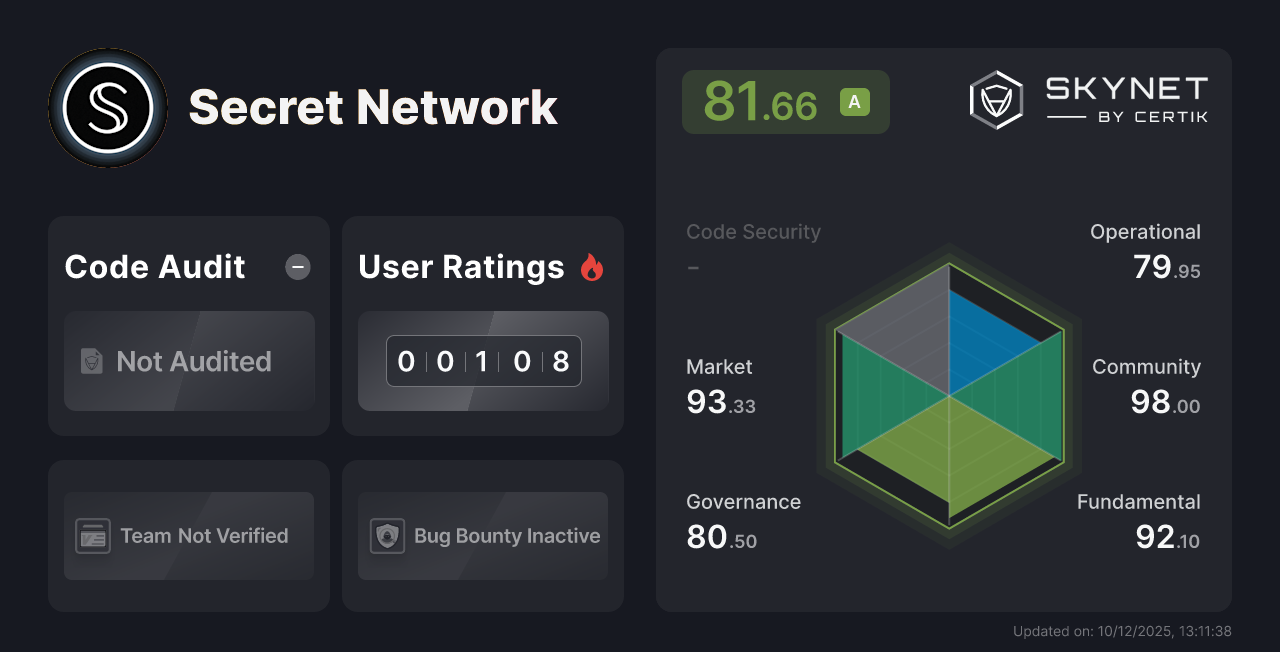Expand the Code Security details
The width and height of the screenshot is (1280, 652).
[753, 232]
